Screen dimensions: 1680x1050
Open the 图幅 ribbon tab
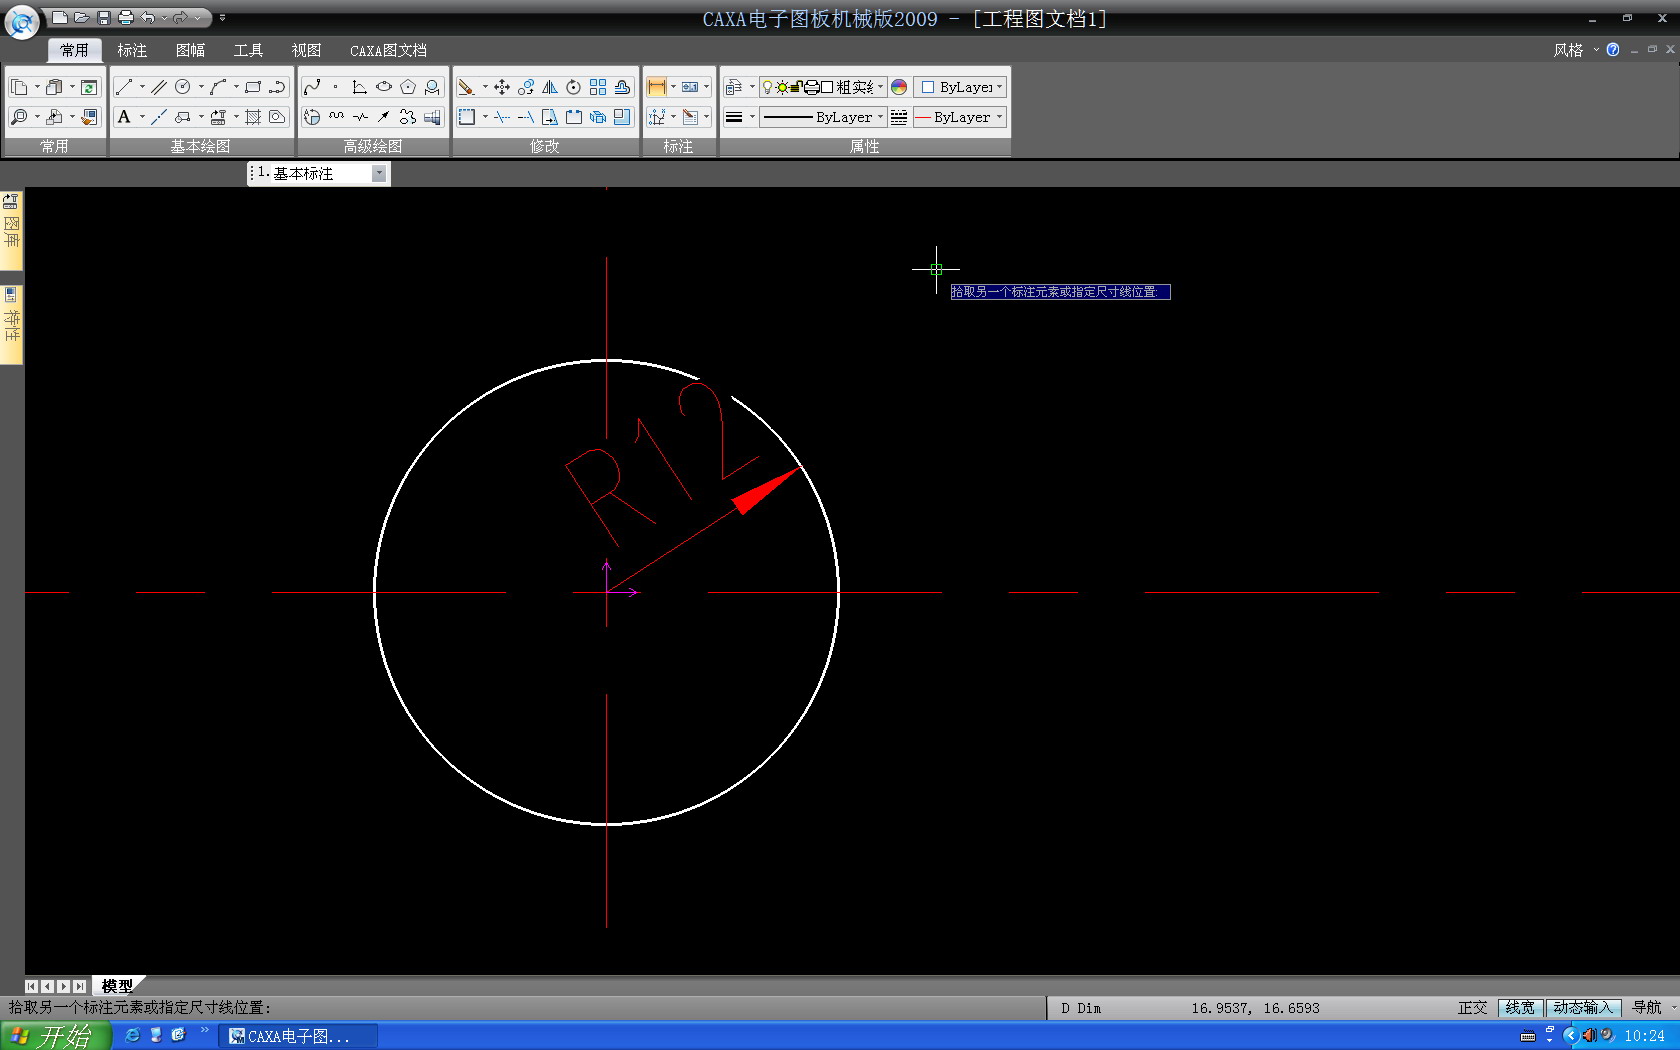coord(190,50)
